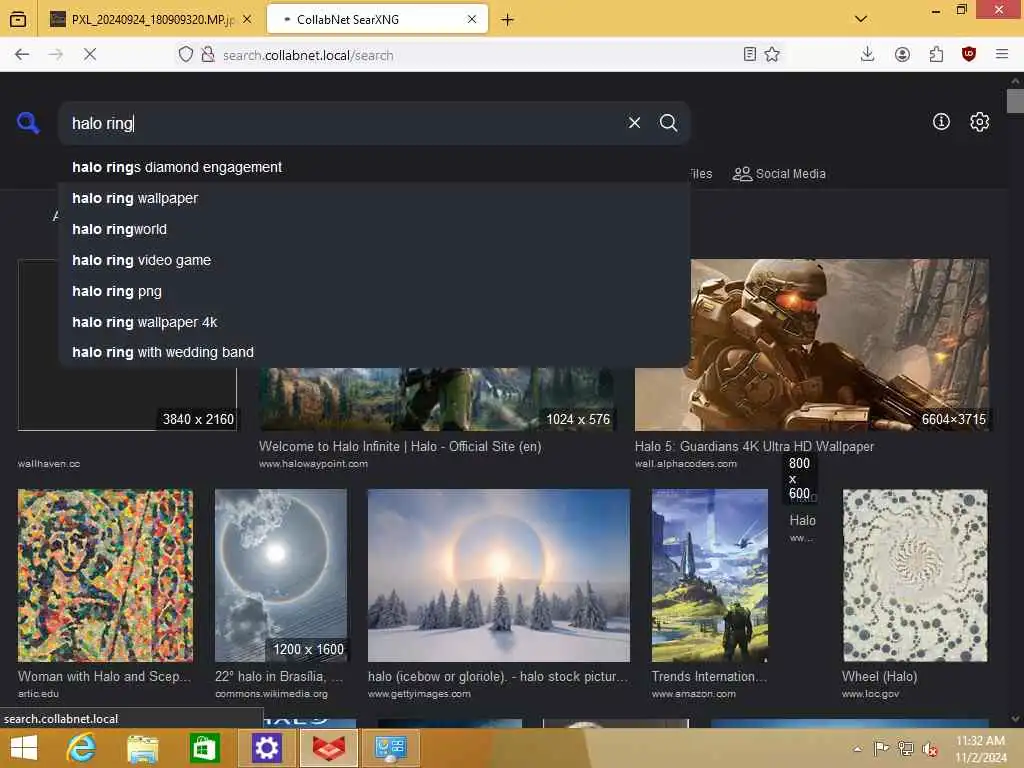Screen dimensions: 1024x768
Task: Toggle reader view icon
Action: (x=750, y=54)
